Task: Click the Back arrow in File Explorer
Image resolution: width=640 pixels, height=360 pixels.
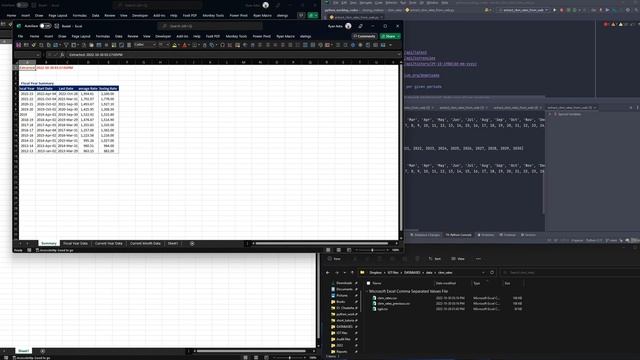Action: [328, 272]
